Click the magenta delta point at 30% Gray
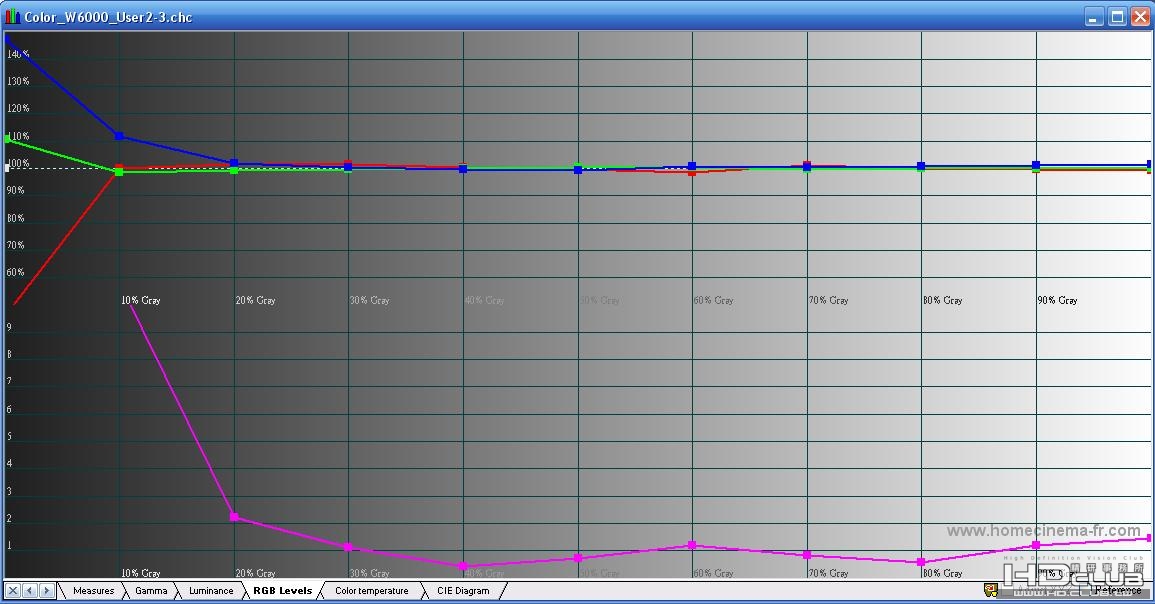Viewport: 1155px width, 604px height. 348,547
